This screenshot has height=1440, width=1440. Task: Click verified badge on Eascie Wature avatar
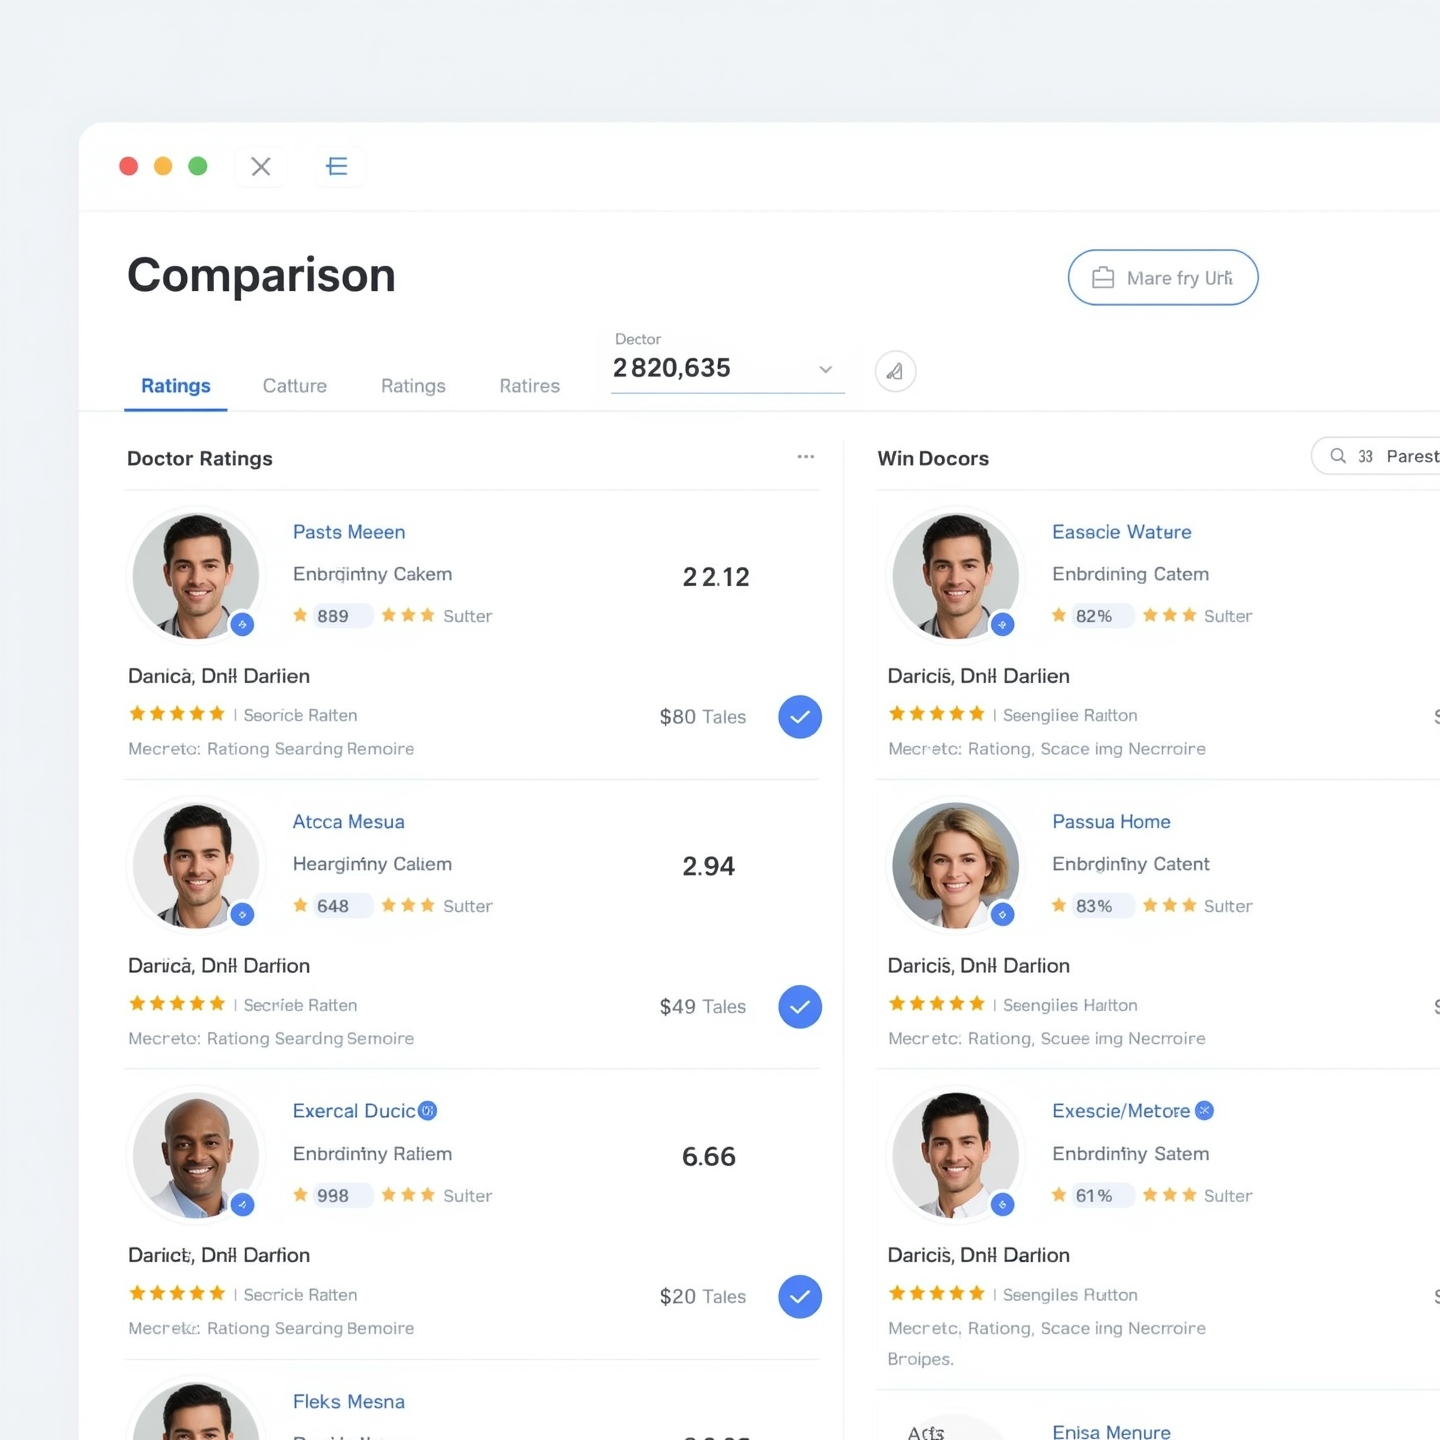(x=1002, y=625)
